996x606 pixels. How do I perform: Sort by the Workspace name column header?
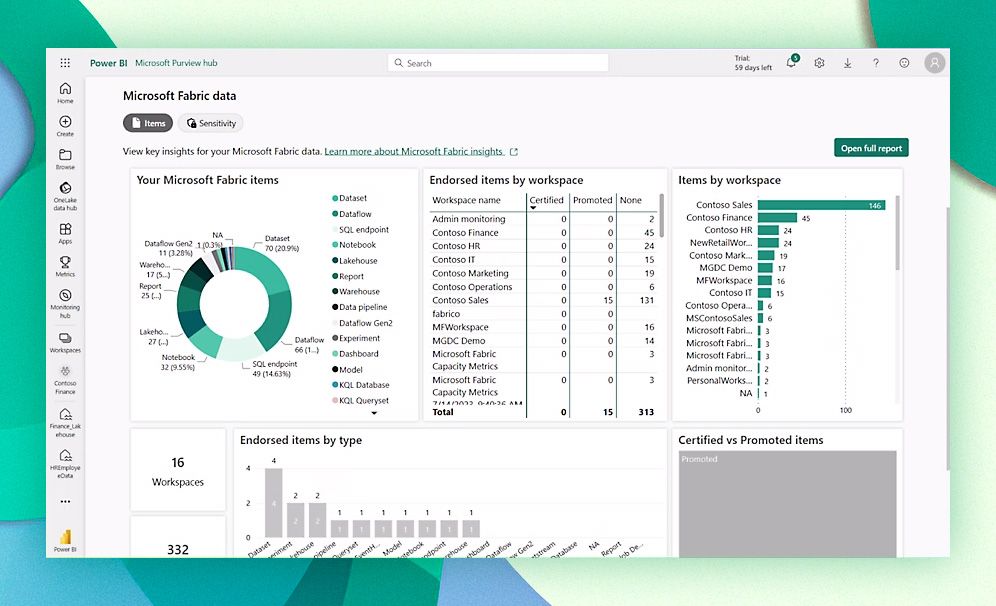466,200
